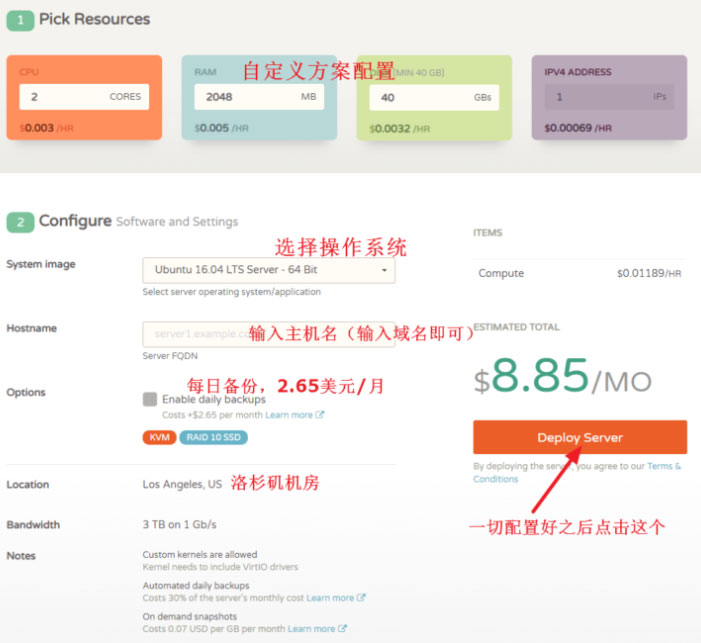Image resolution: width=701 pixels, height=643 pixels.
Task: Click the IPv4 address count field
Action: coord(595,97)
